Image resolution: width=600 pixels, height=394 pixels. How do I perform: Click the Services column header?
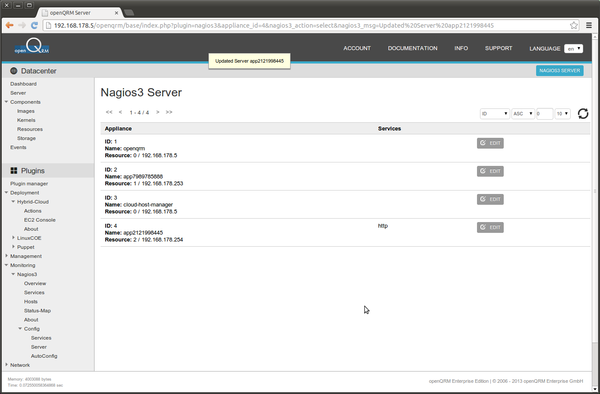(389, 129)
